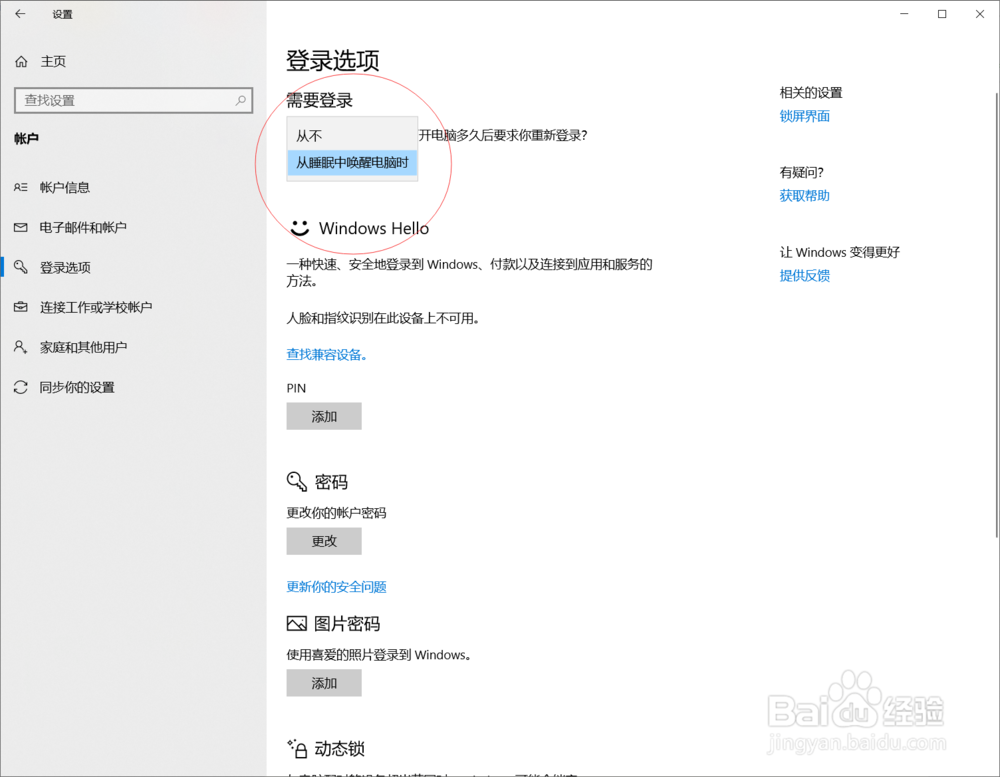
Task: Click the 需要登录 heading
Action: coord(320,100)
